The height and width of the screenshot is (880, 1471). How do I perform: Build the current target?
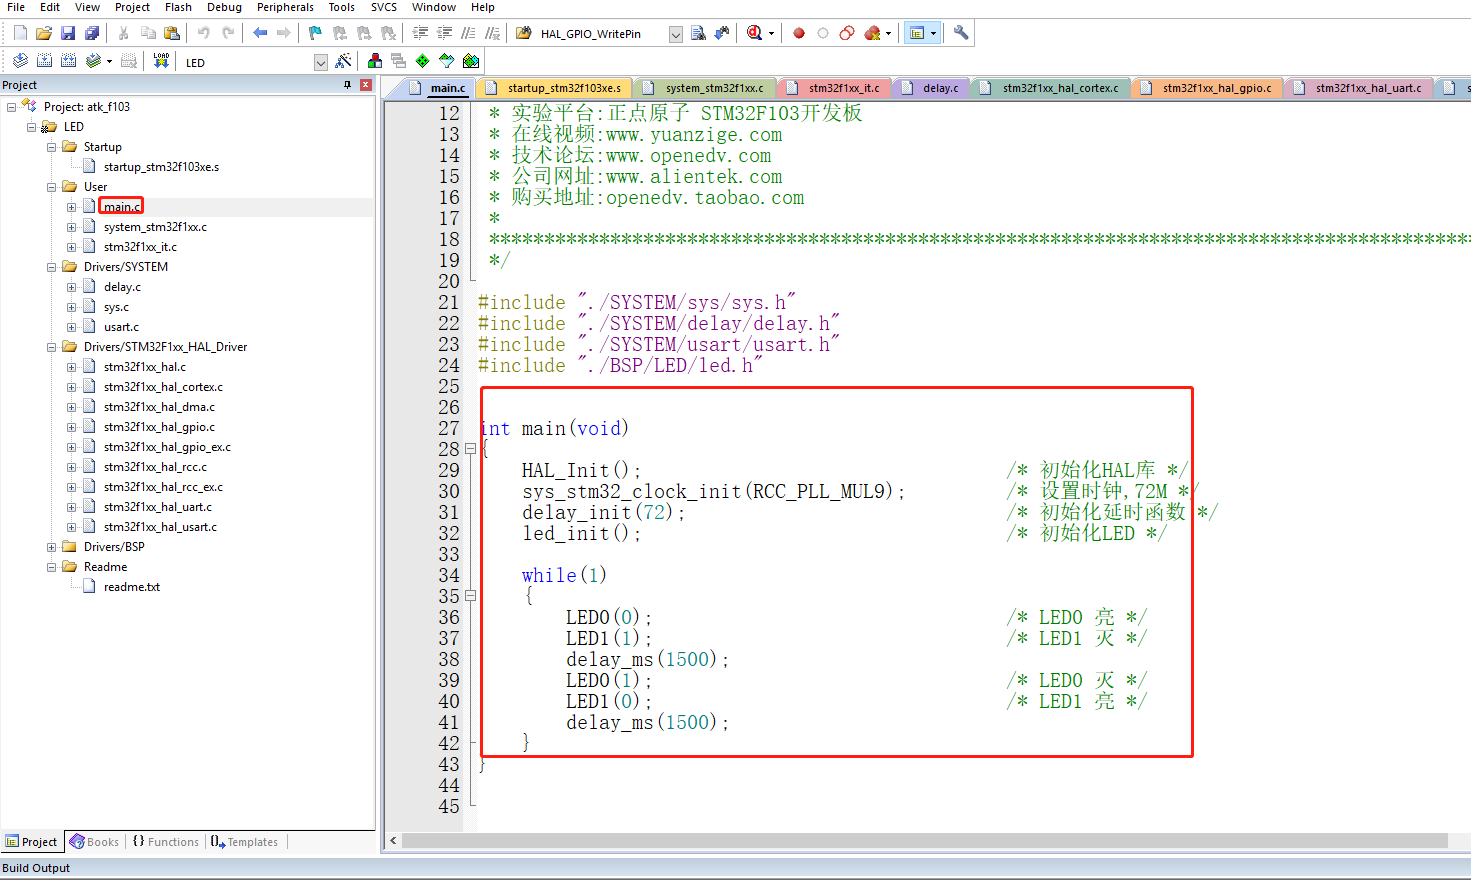(x=44, y=60)
